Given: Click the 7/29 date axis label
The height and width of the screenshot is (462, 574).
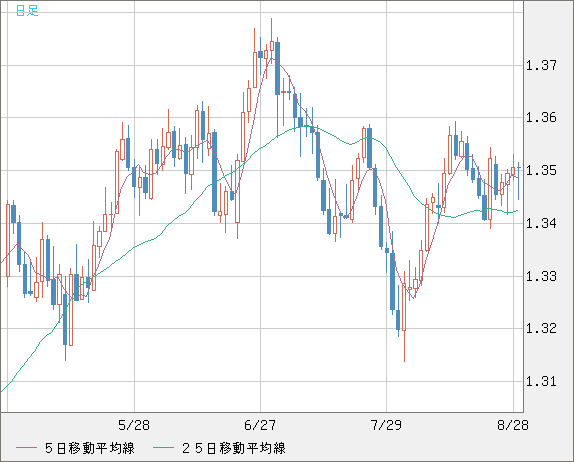Looking at the screenshot, I should click(386, 425).
